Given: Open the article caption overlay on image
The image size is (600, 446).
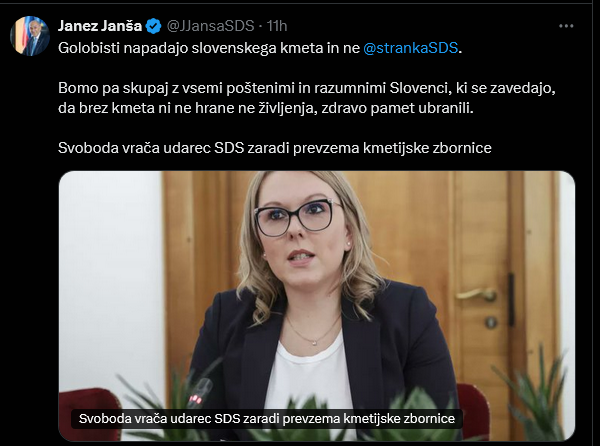Looking at the screenshot, I should click(267, 418).
